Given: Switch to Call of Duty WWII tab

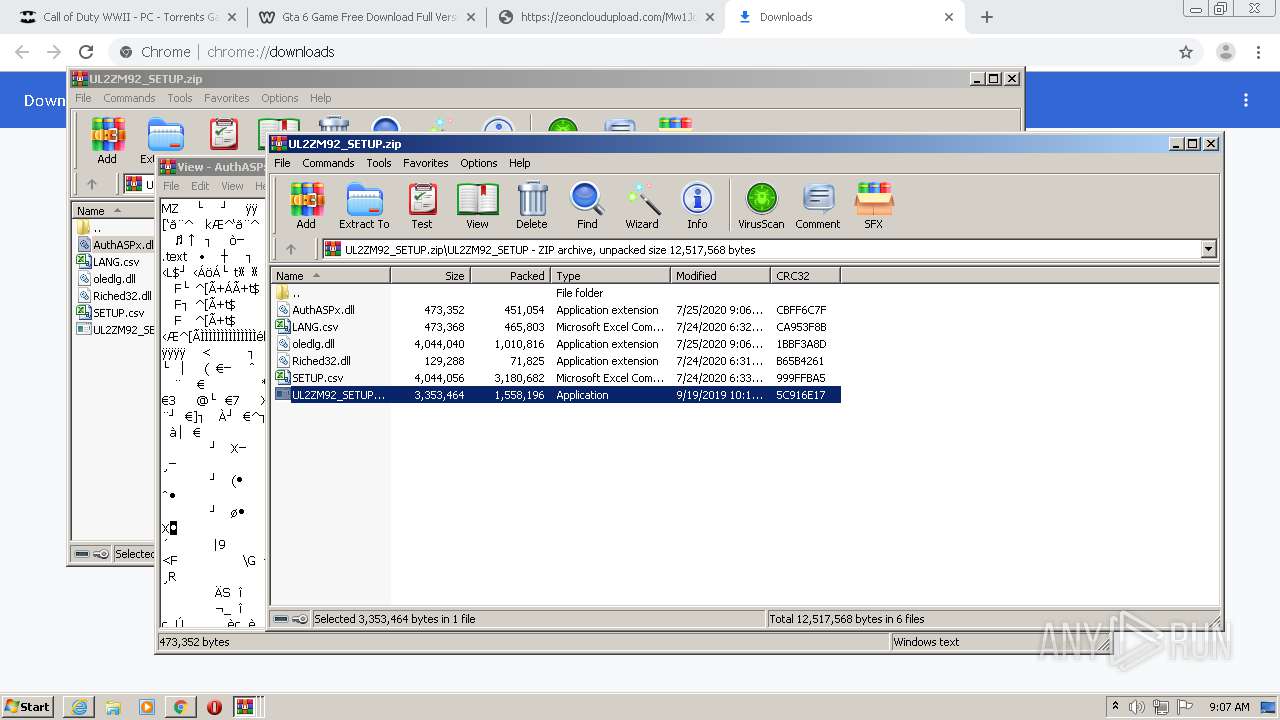Looking at the screenshot, I should tap(127, 17).
